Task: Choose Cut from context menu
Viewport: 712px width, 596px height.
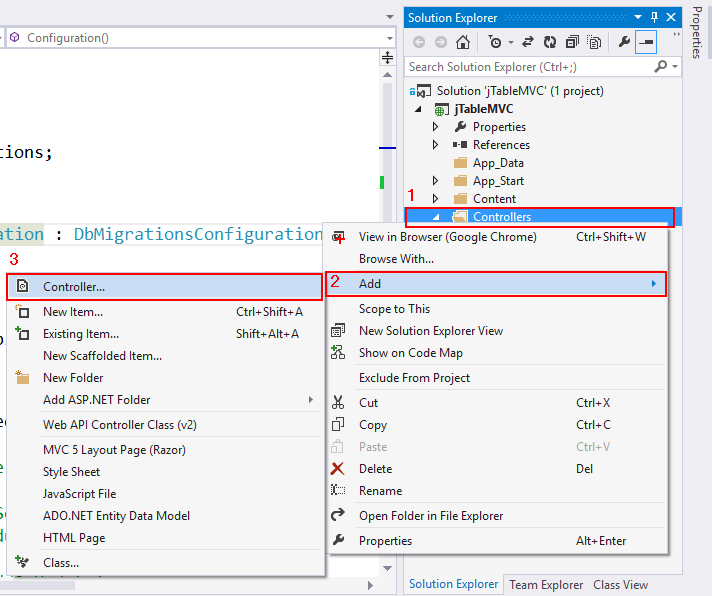Action: tap(496, 403)
